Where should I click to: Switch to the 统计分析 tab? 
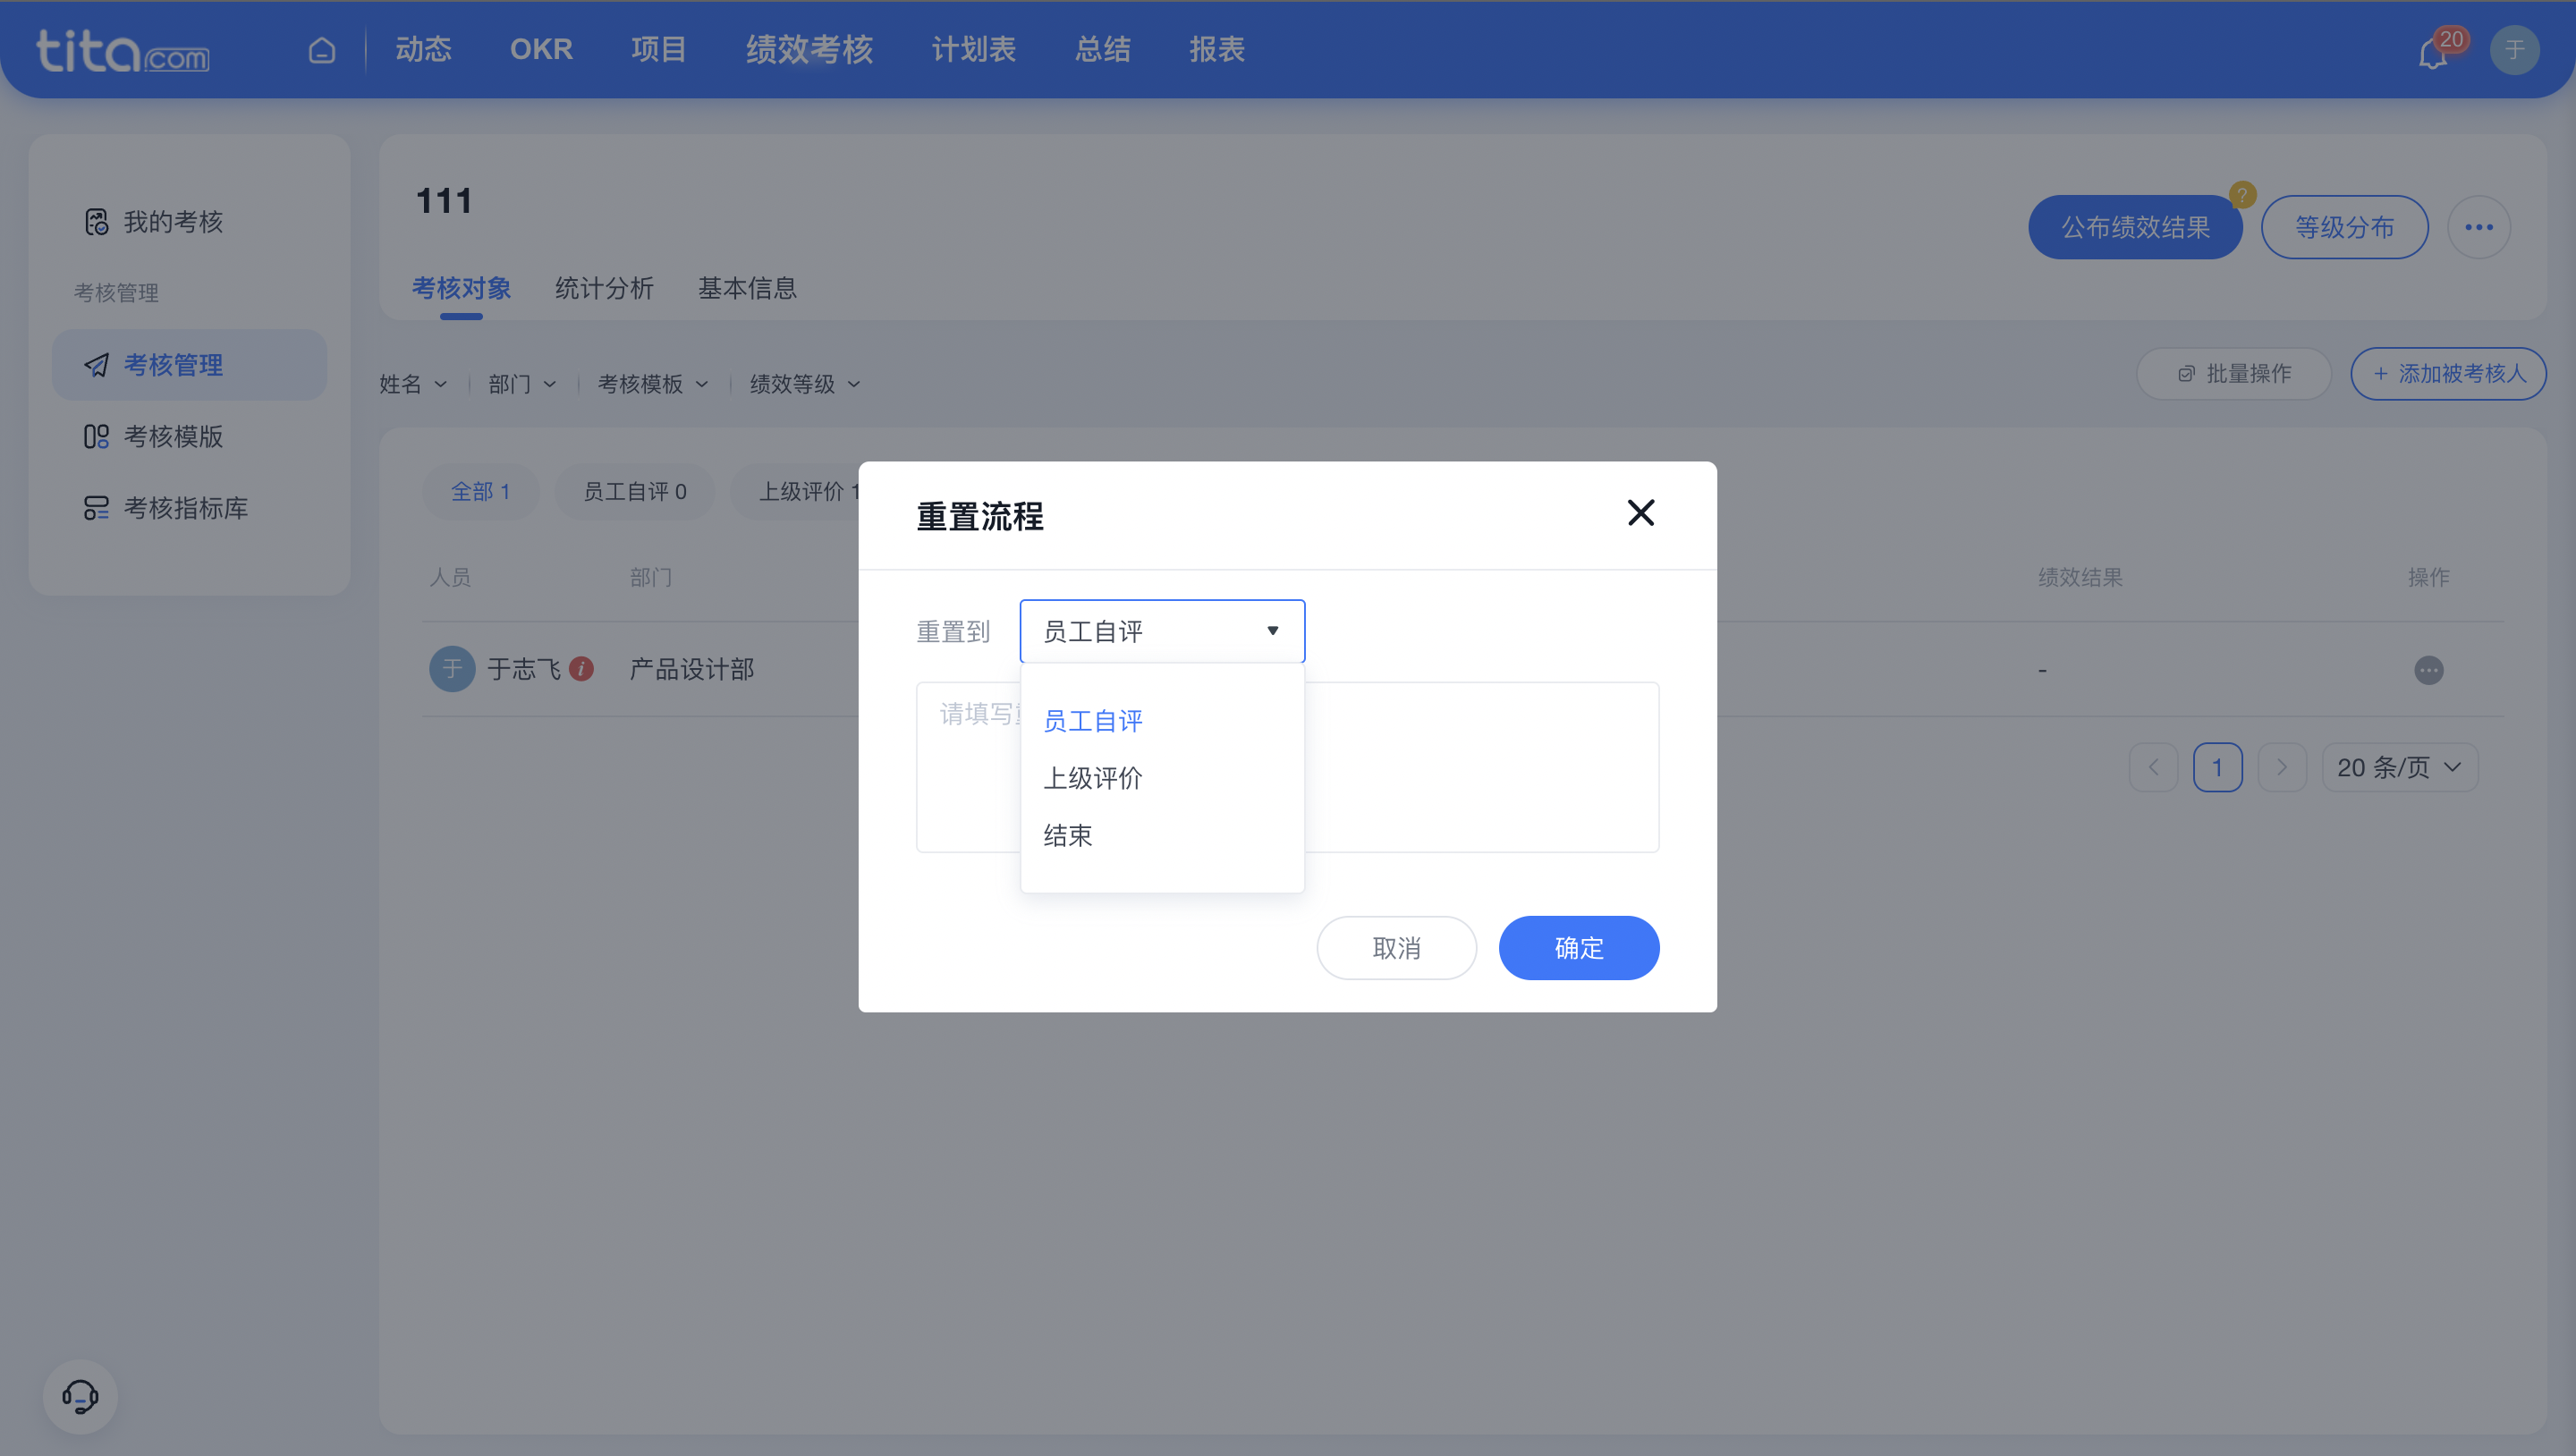tap(604, 288)
